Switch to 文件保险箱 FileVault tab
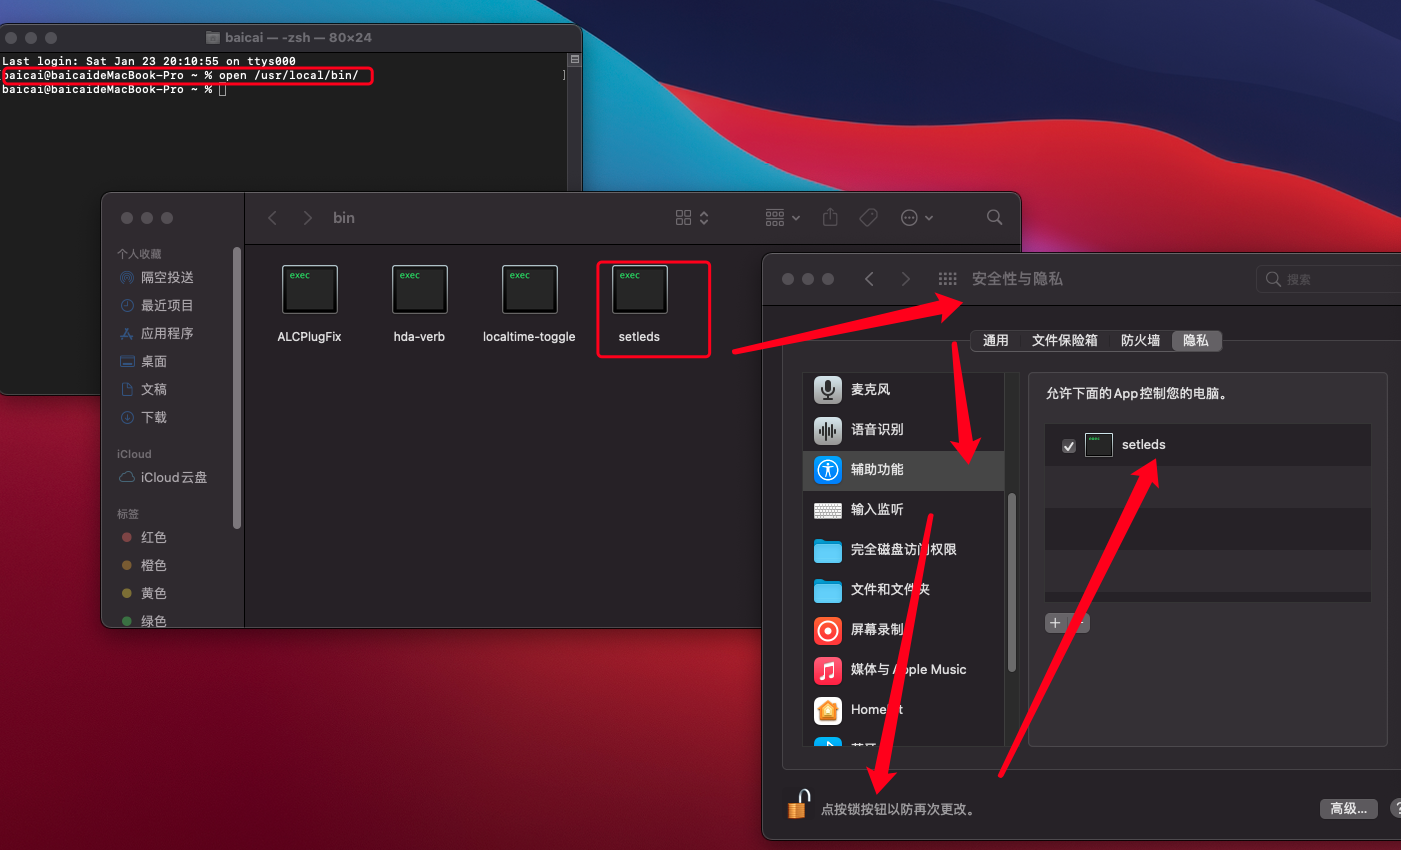The height and width of the screenshot is (850, 1401). 1065,340
